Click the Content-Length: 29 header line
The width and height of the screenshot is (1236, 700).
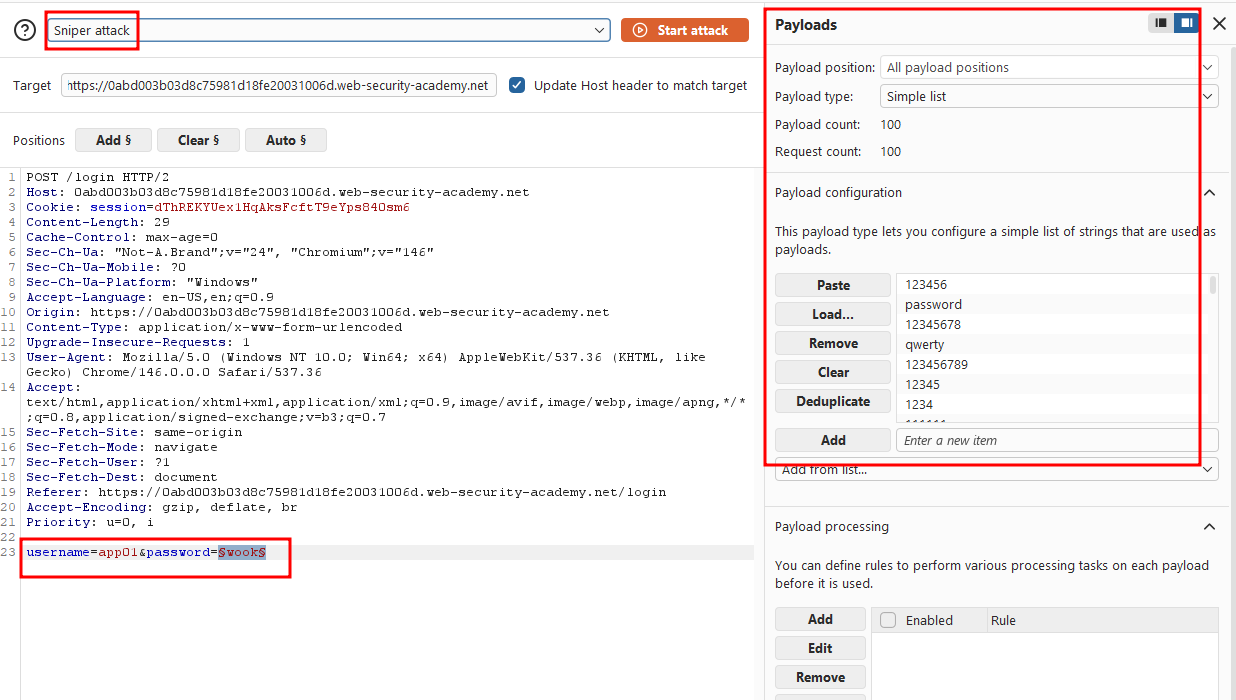98,222
